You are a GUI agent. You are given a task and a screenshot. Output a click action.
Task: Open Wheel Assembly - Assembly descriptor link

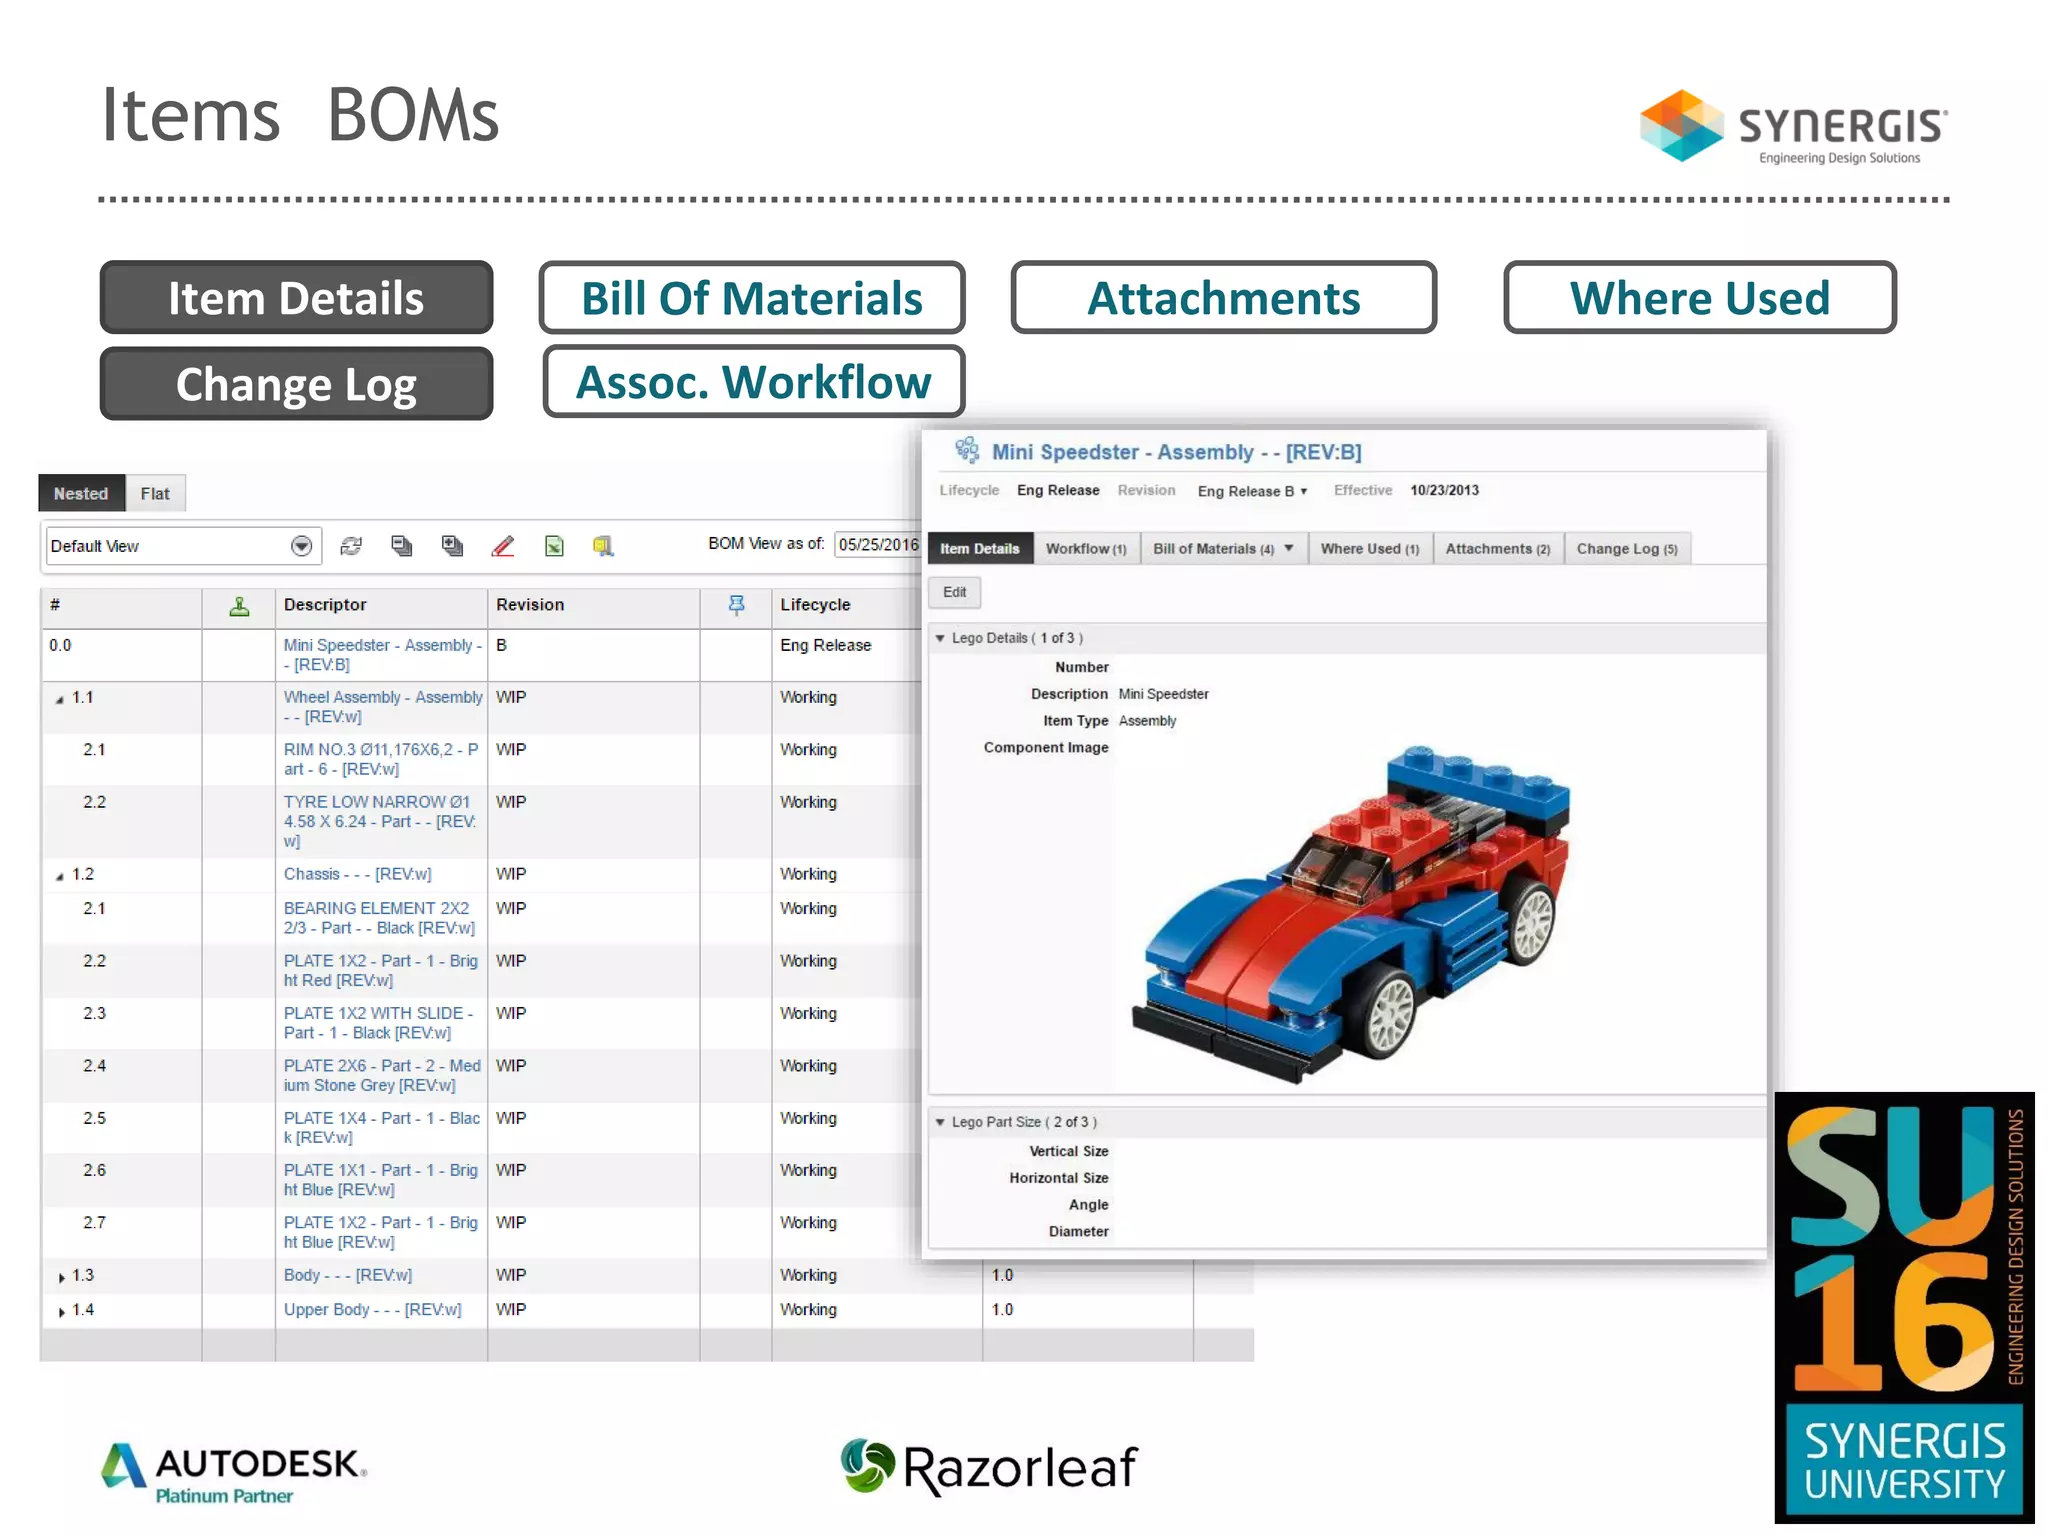(383, 707)
